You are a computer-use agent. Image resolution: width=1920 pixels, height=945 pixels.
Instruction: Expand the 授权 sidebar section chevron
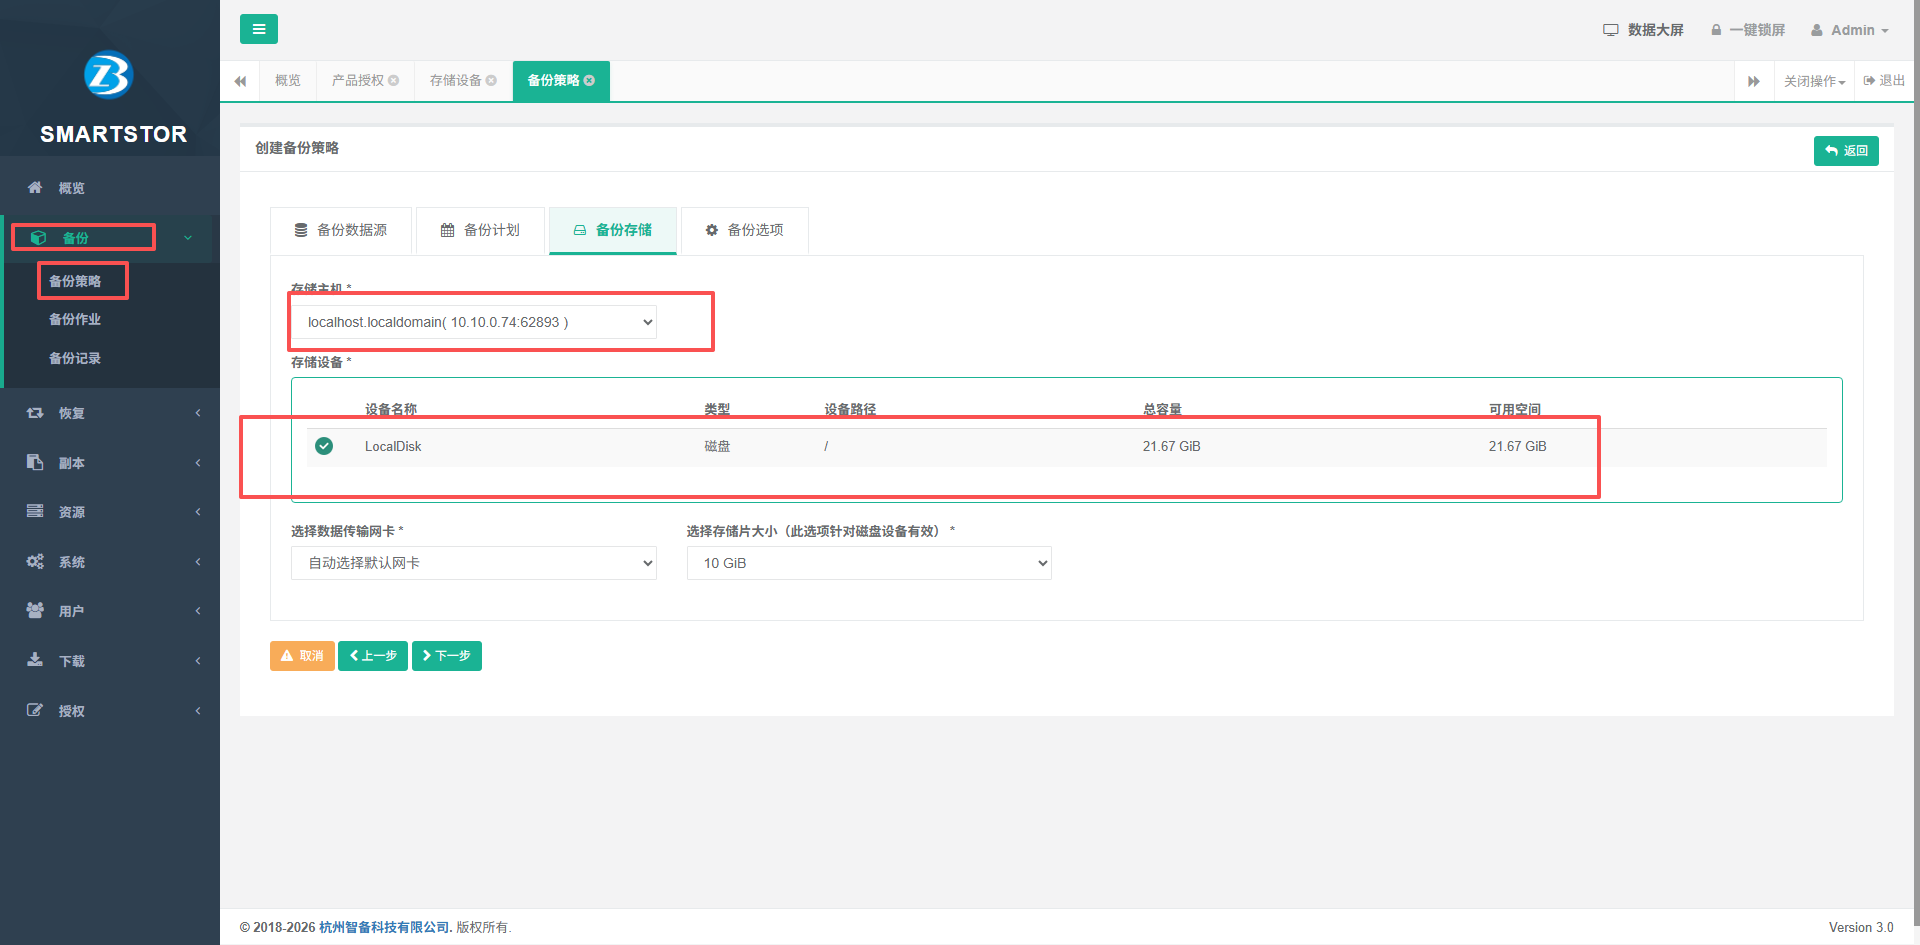(198, 711)
